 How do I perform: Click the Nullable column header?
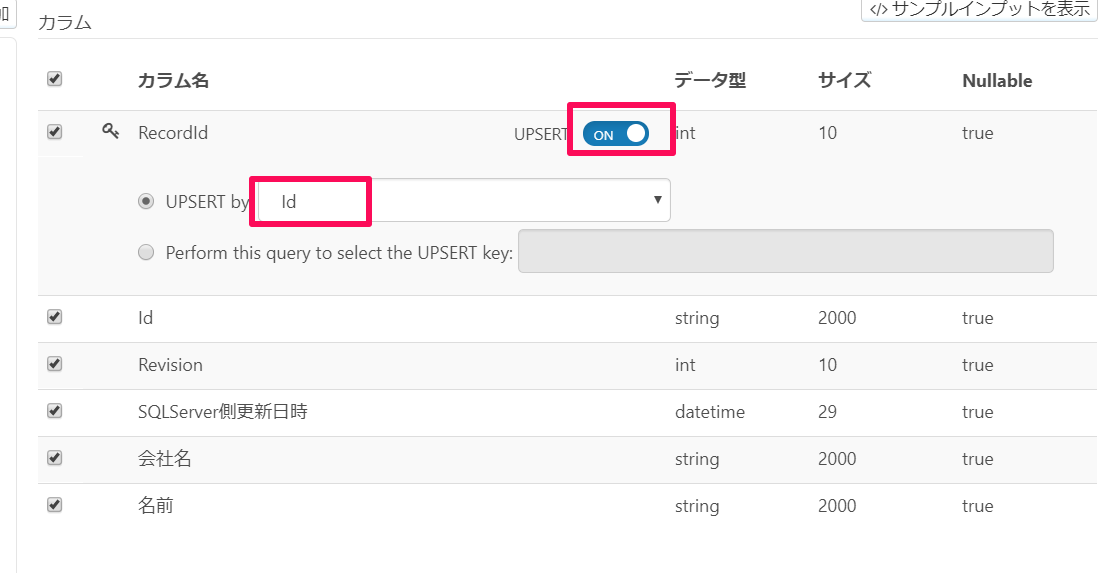click(997, 81)
